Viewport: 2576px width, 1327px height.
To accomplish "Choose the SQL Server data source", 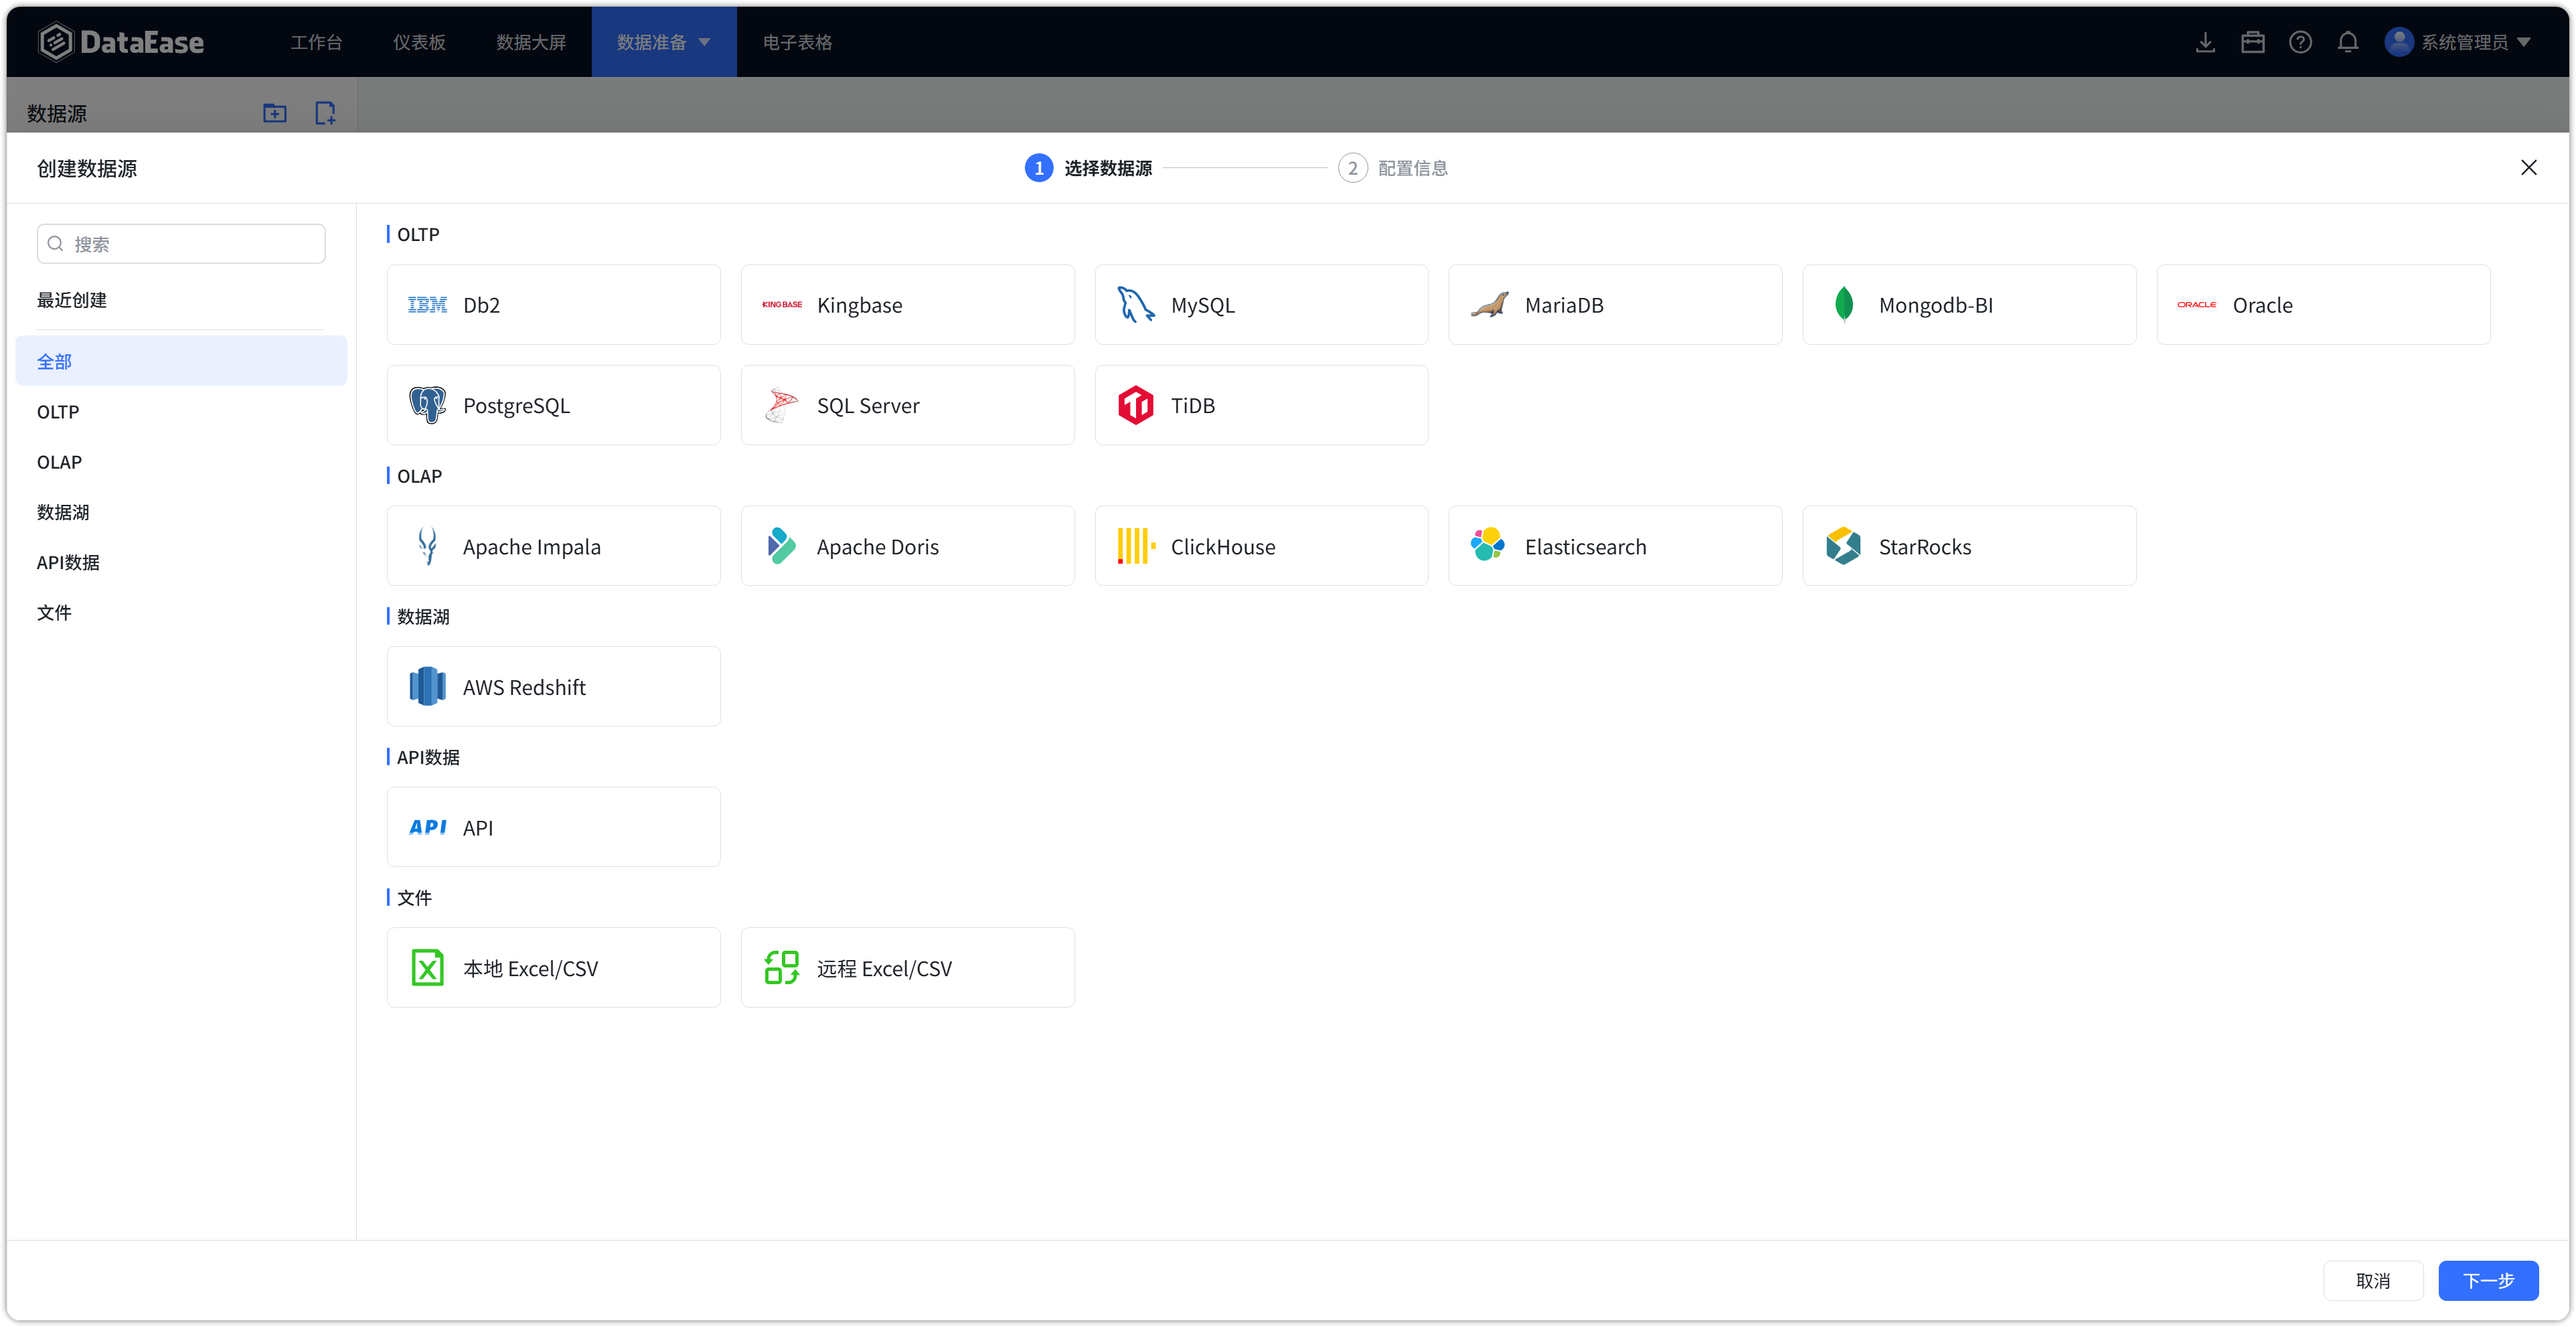I will point(907,405).
